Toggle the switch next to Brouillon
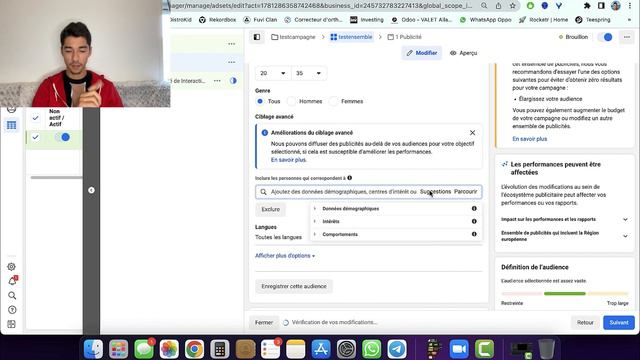Image resolution: width=640 pixels, height=360 pixels. click(x=605, y=37)
